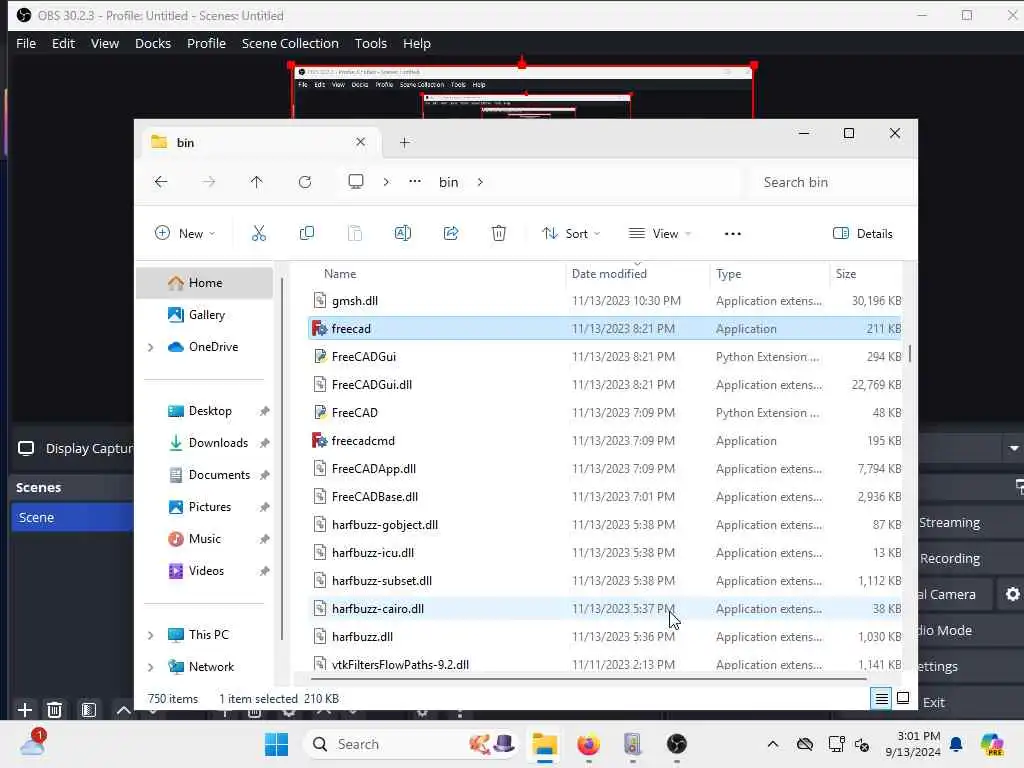Expand Network in navigation pane
The width and height of the screenshot is (1024, 768).
150,667
